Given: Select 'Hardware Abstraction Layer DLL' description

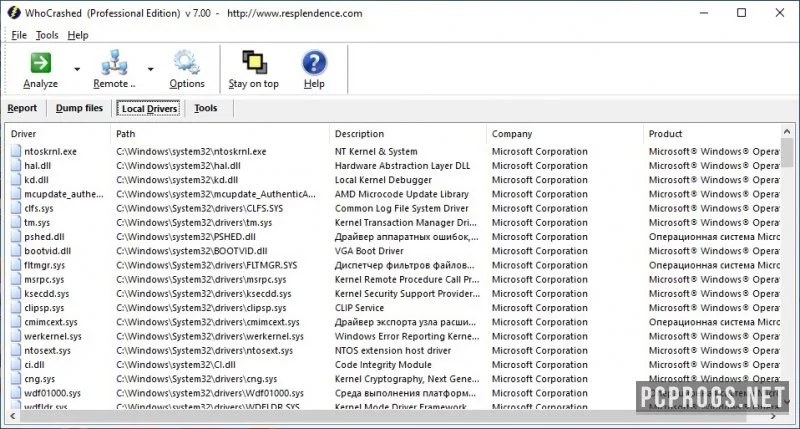Looking at the screenshot, I should [x=403, y=166].
